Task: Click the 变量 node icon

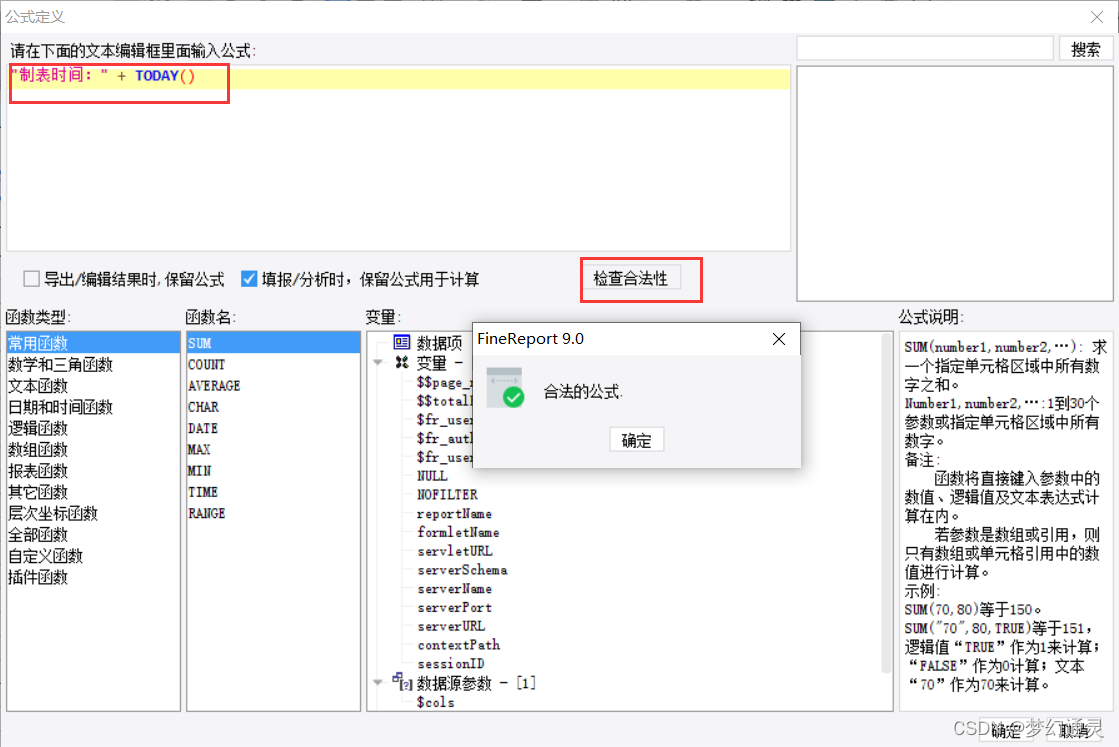Action: [402, 362]
